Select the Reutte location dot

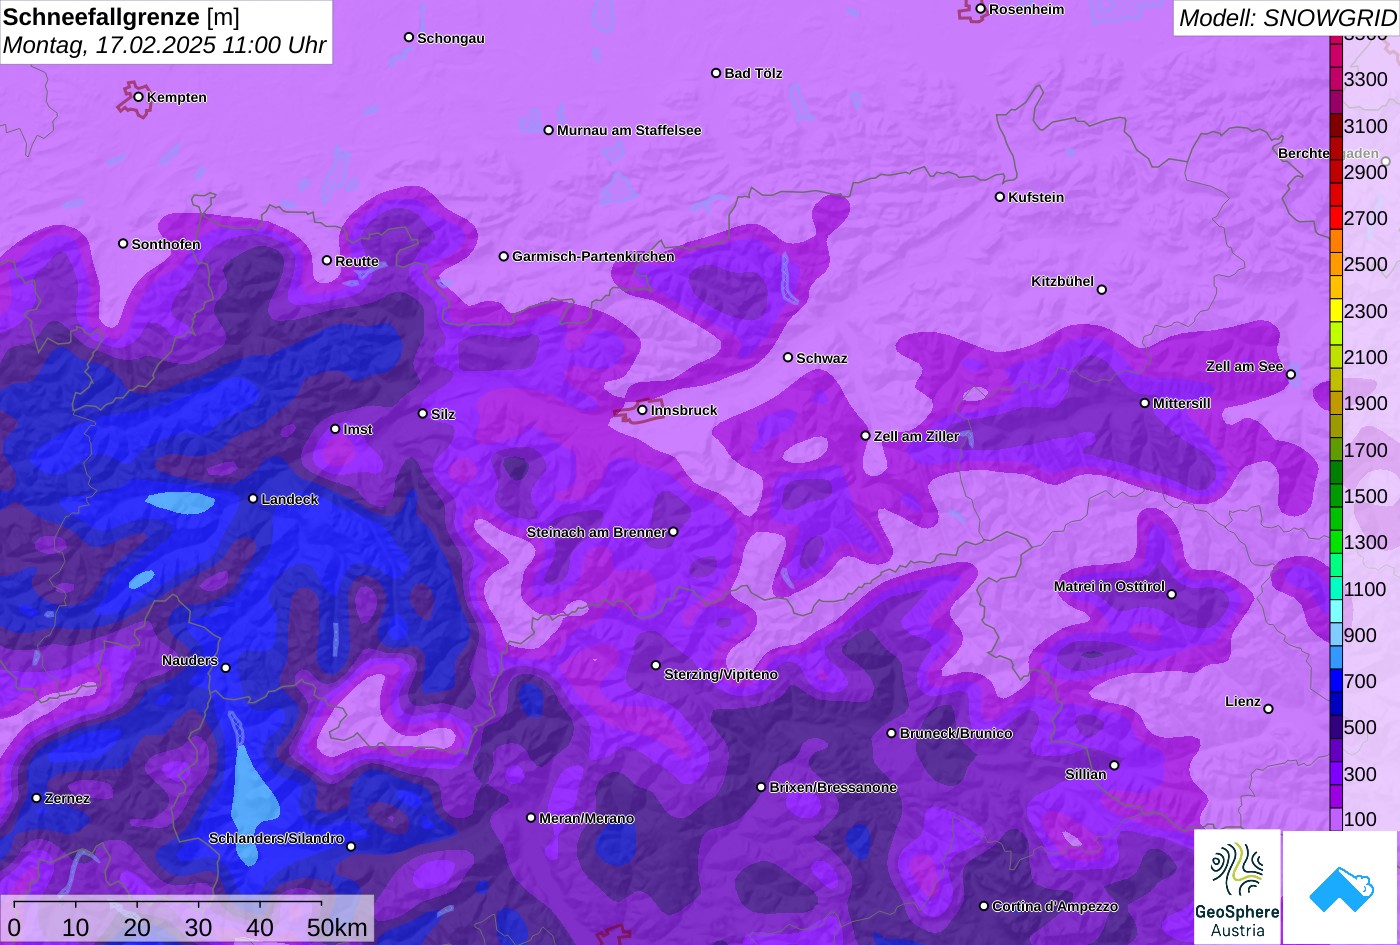pyautogui.click(x=326, y=261)
